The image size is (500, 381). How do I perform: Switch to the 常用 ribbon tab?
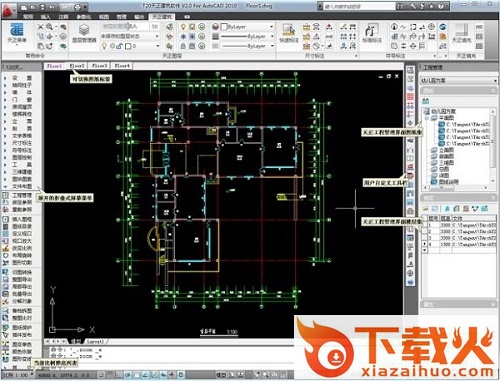28,16
